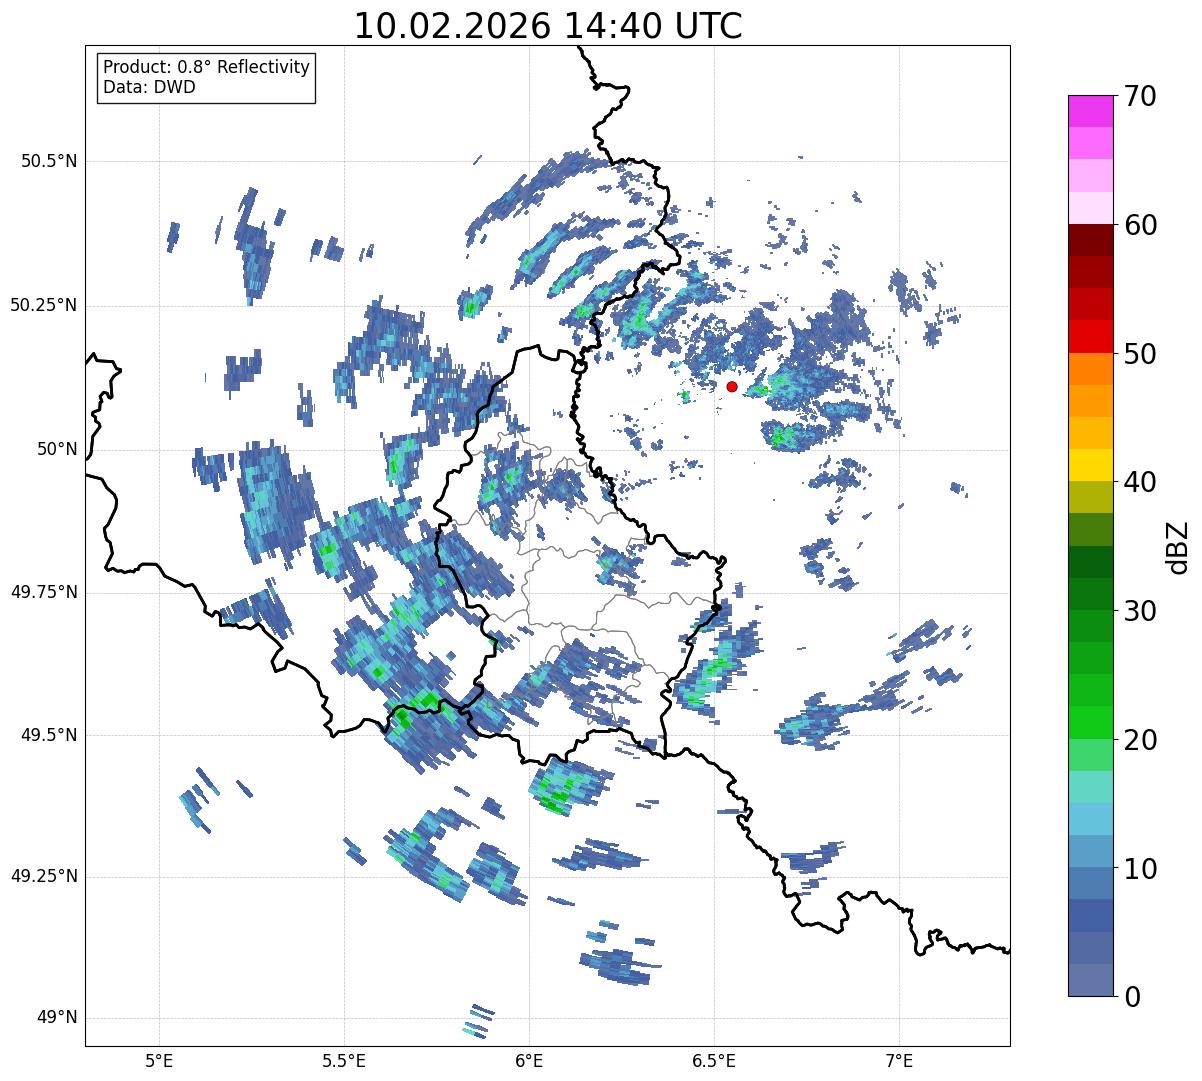Click the "dBZ" colorbar axis label
The height and width of the screenshot is (1081, 1202).
[1177, 546]
